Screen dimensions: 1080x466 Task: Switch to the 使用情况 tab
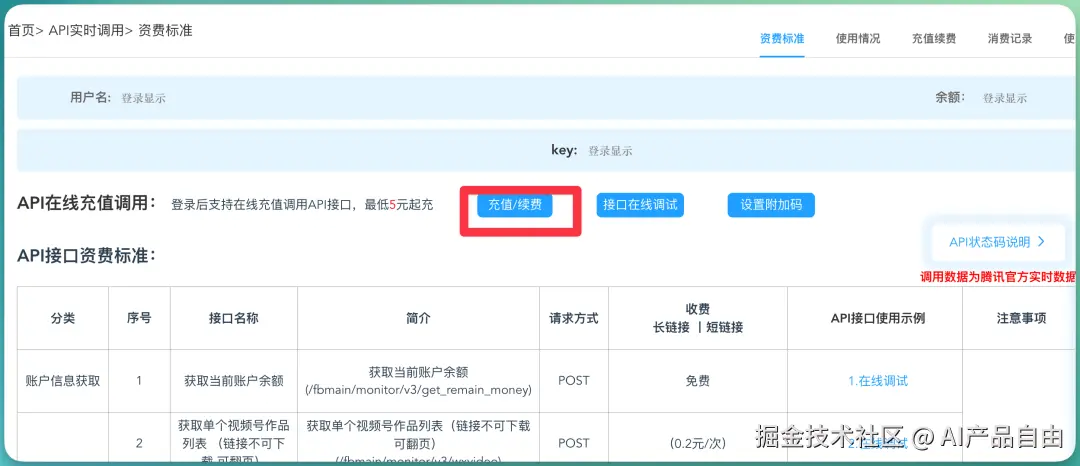pyautogui.click(x=858, y=39)
